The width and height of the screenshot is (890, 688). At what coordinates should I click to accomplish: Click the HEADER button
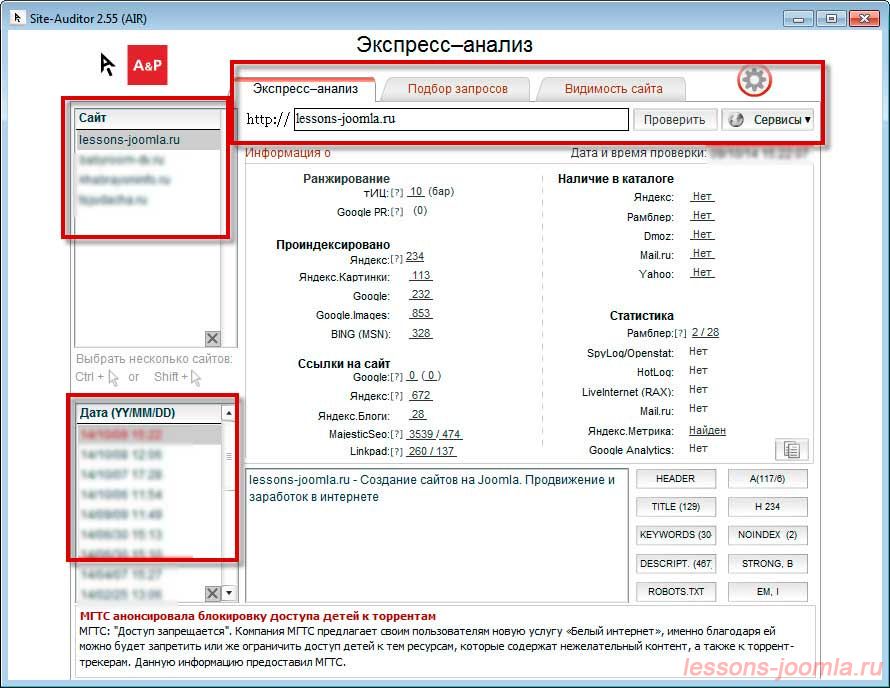[x=675, y=479]
